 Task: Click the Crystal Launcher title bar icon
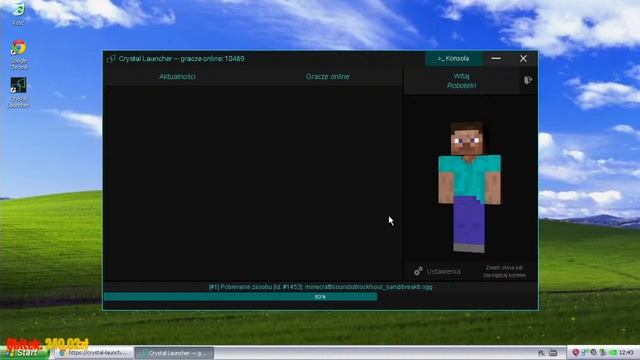point(111,59)
